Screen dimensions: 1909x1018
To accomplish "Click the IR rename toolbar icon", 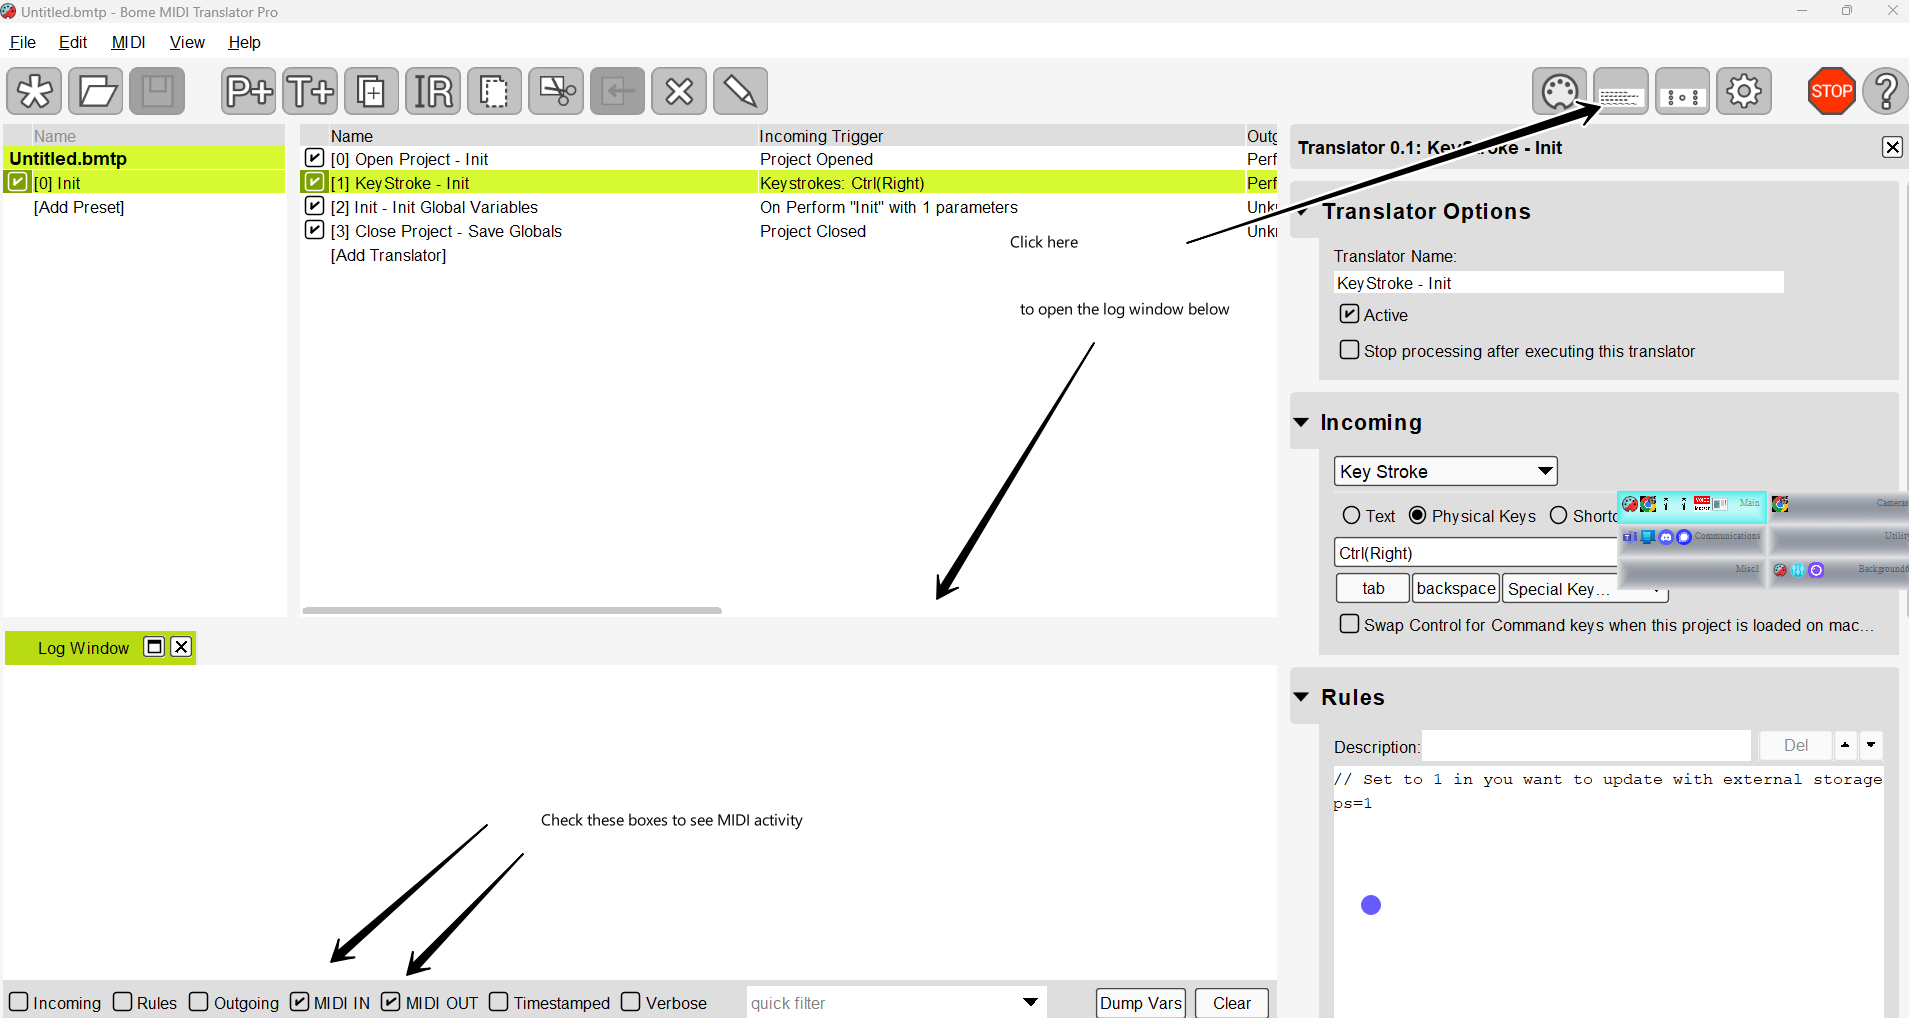I will 433,91.
